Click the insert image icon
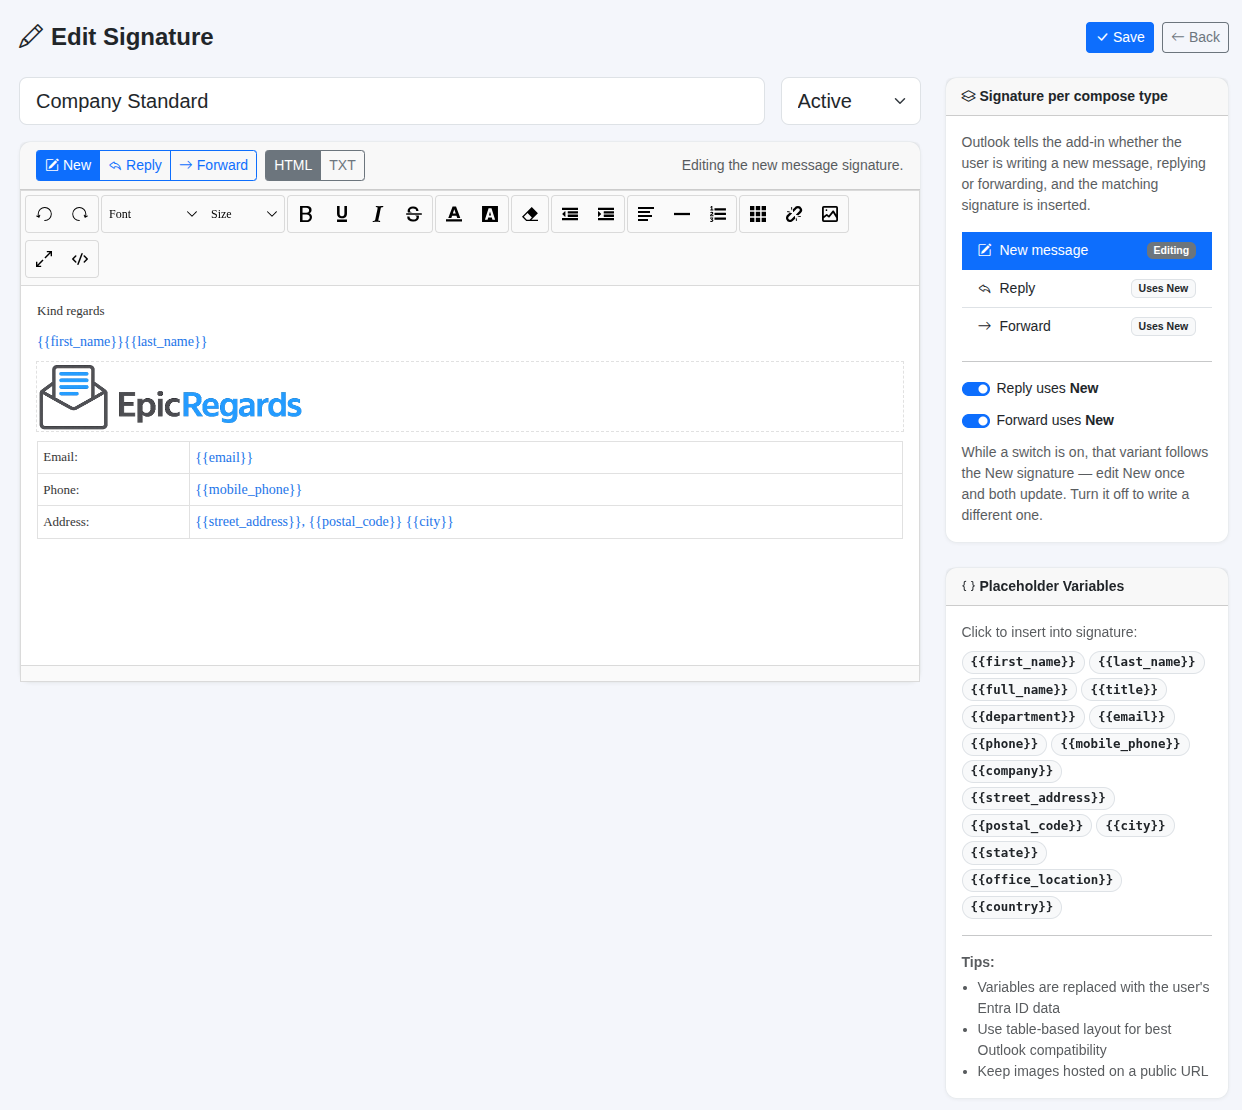The height and width of the screenshot is (1110, 1242). (x=830, y=214)
